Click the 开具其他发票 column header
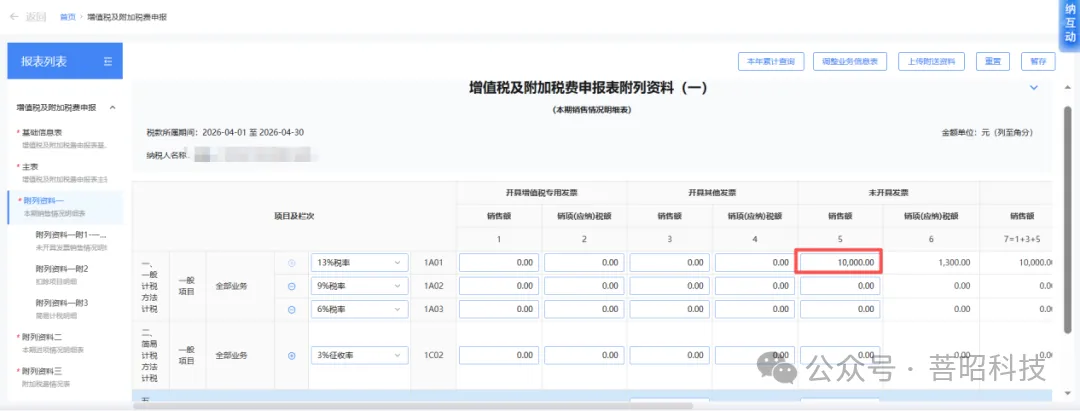 (x=712, y=193)
